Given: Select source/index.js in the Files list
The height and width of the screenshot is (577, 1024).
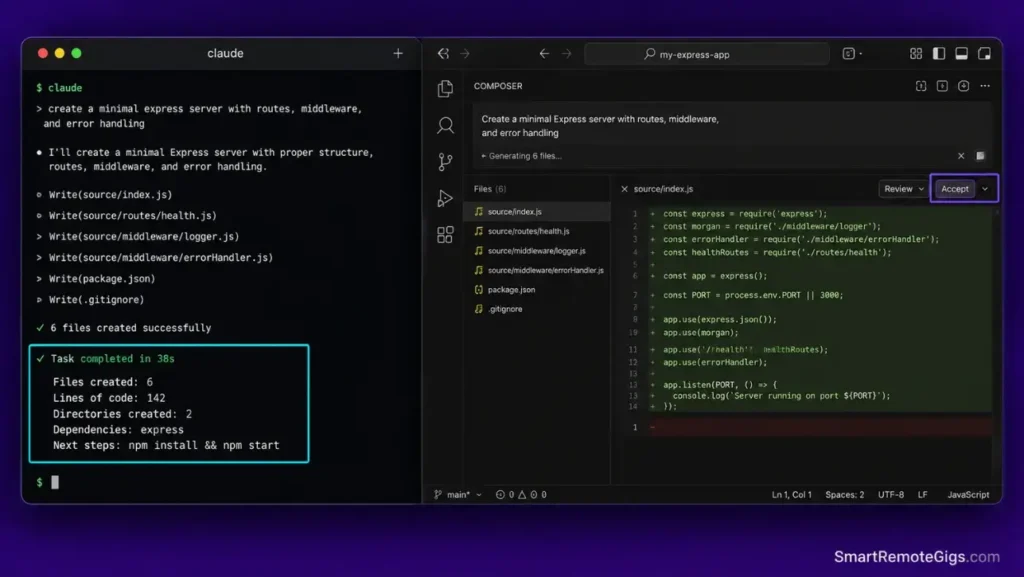Looking at the screenshot, I should pos(537,211).
